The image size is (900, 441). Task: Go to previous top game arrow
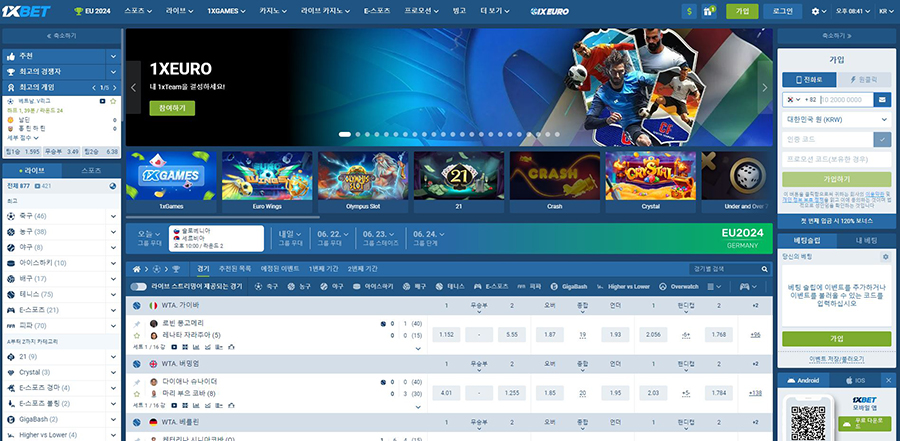click(94, 87)
